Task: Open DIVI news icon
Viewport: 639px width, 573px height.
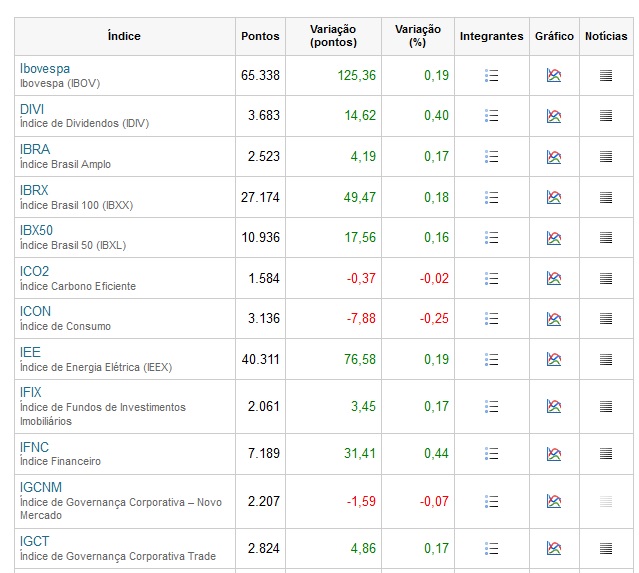Action: tap(606, 116)
